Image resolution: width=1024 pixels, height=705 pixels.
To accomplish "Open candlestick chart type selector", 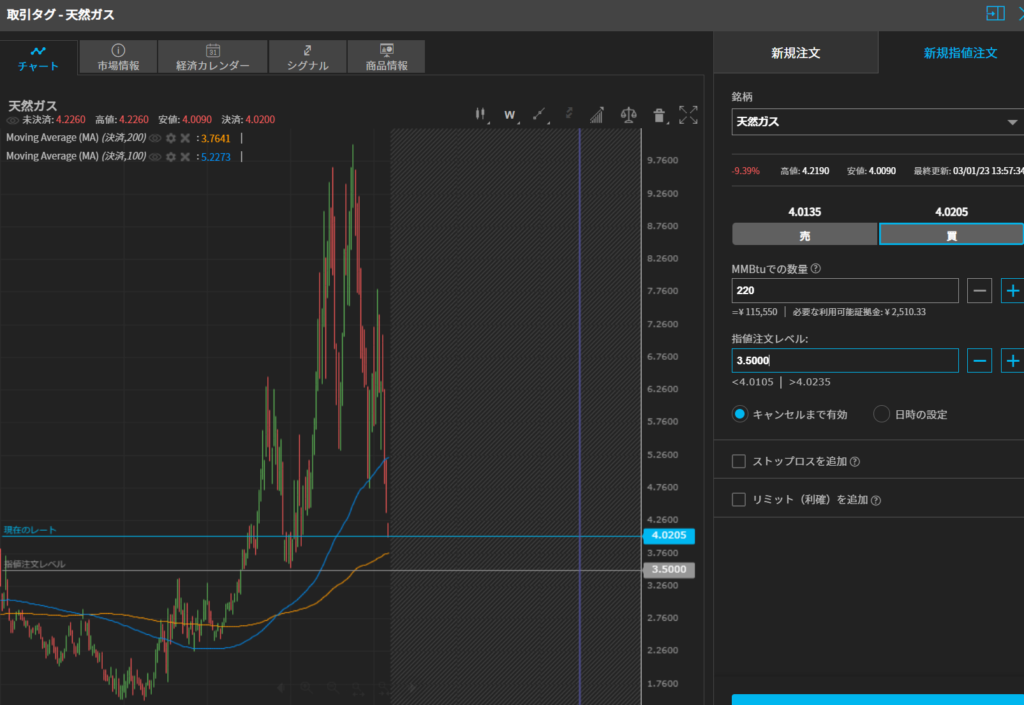I will coord(481,115).
